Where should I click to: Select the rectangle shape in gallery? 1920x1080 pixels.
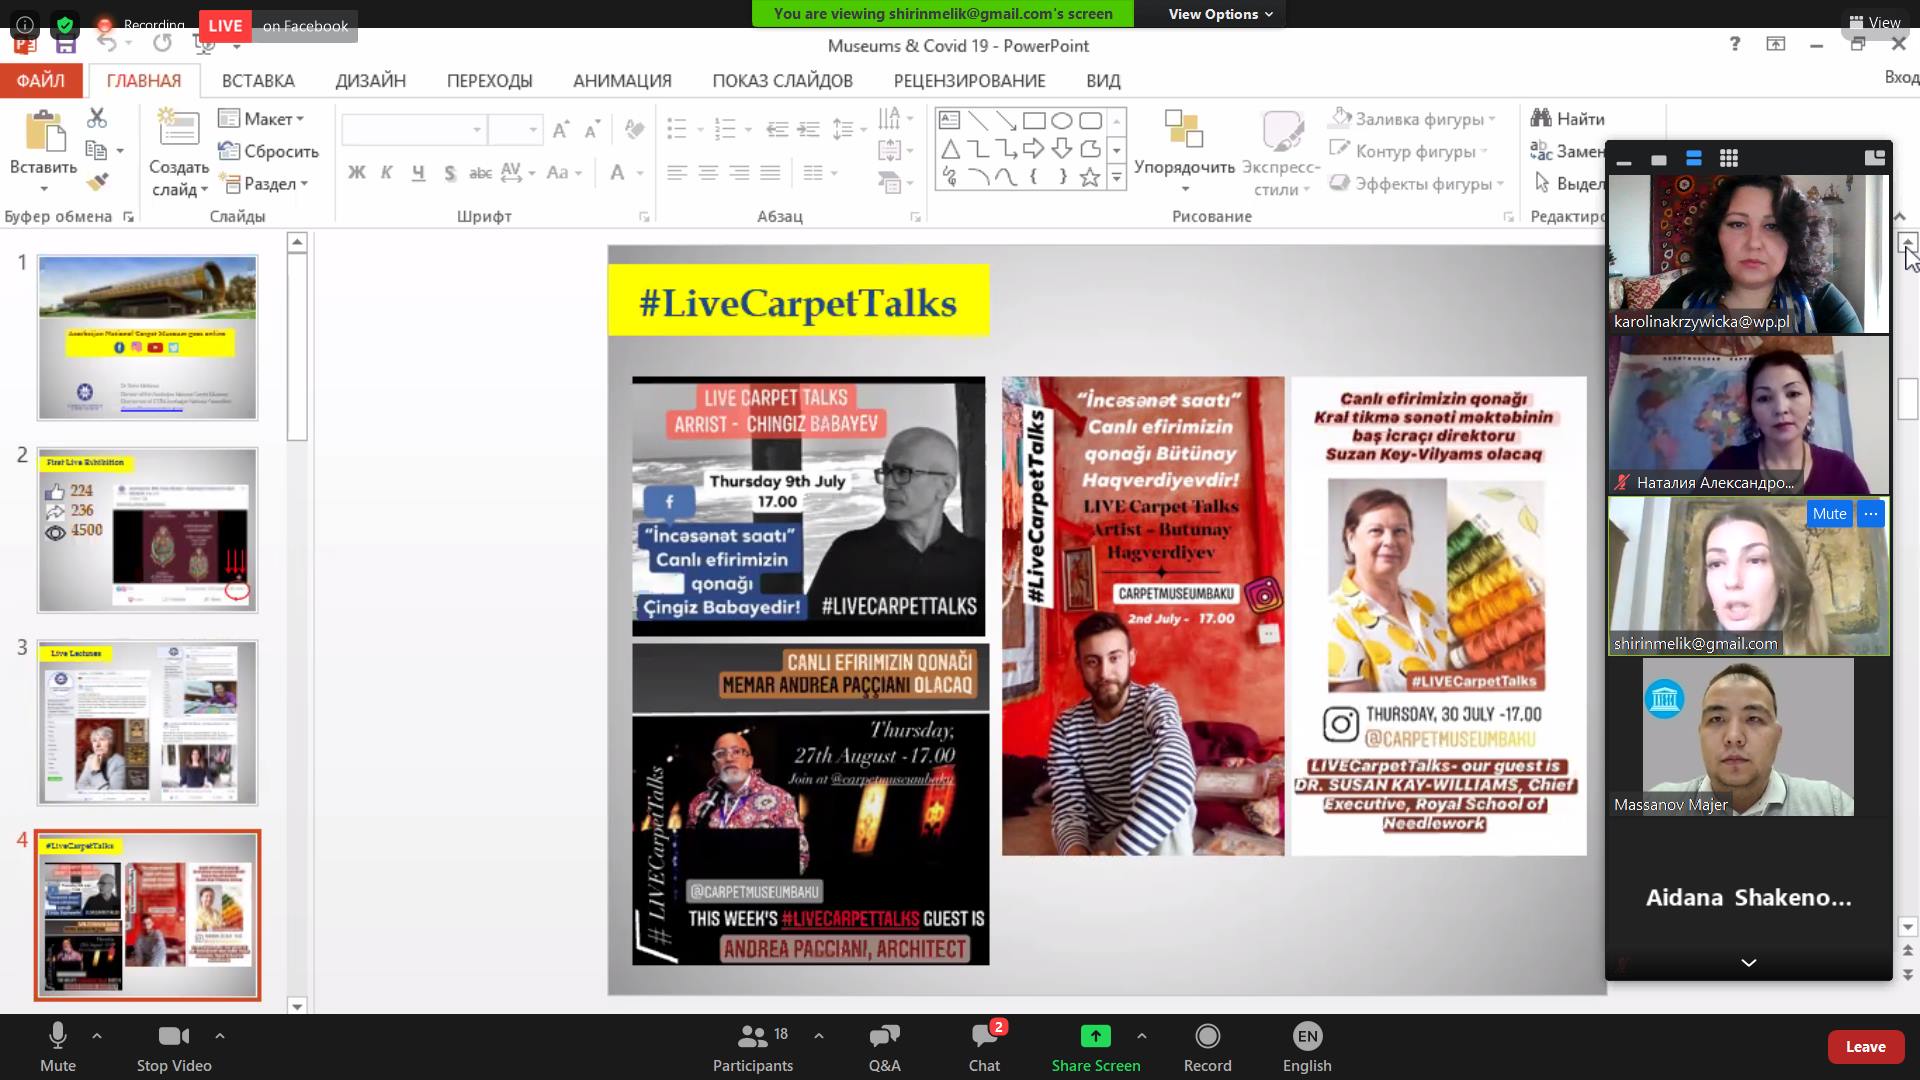(x=1034, y=121)
